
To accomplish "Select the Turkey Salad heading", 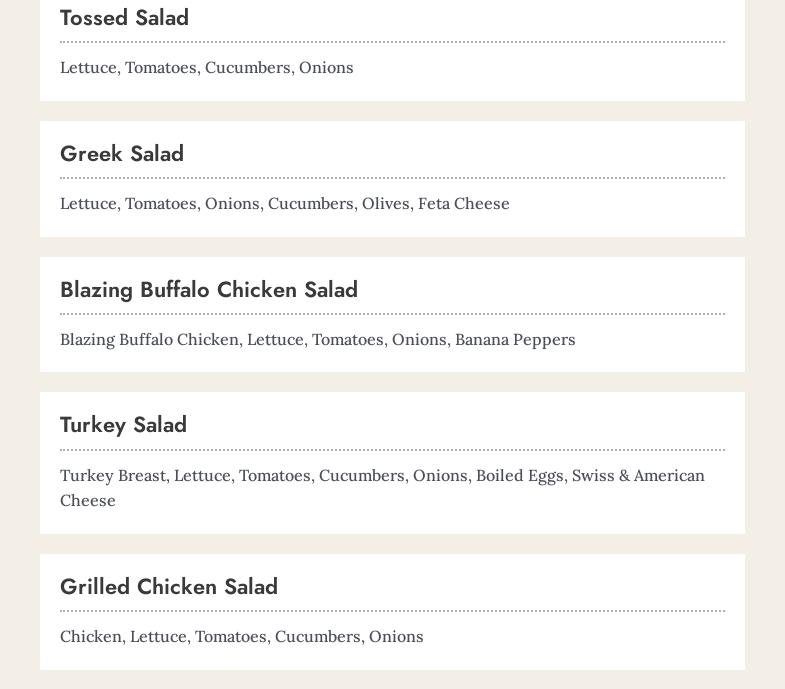I will 123,425.
